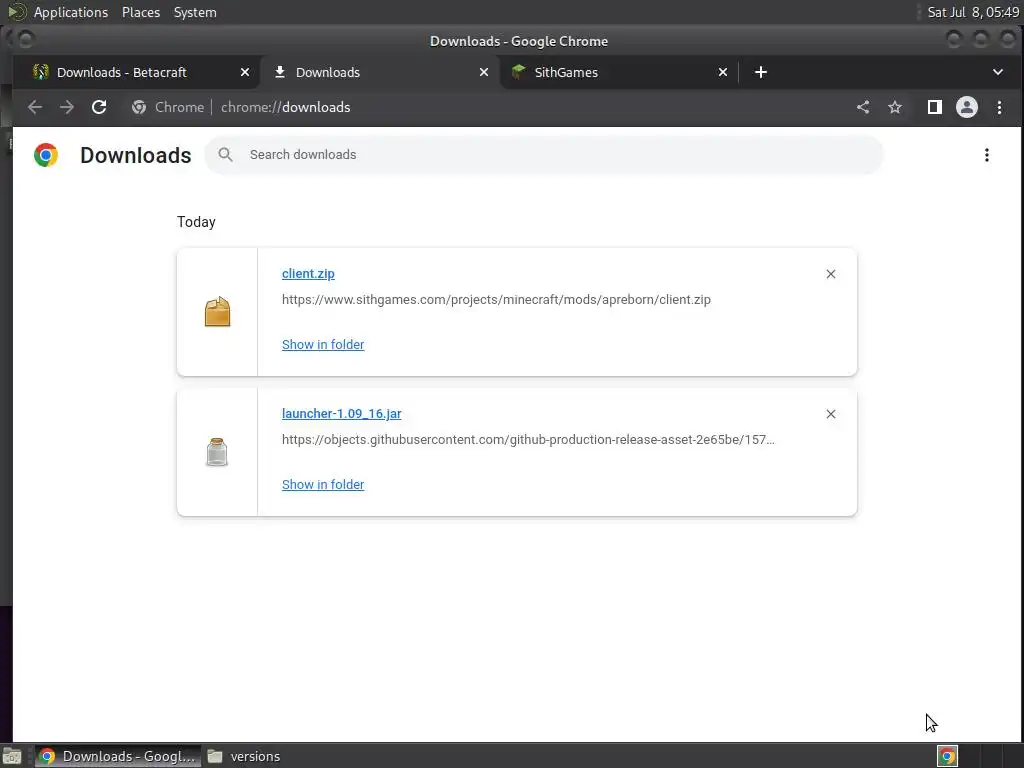Remove launcher-1.09_16.jar from the list
Viewport: 1024px width, 768px height.
pos(831,414)
